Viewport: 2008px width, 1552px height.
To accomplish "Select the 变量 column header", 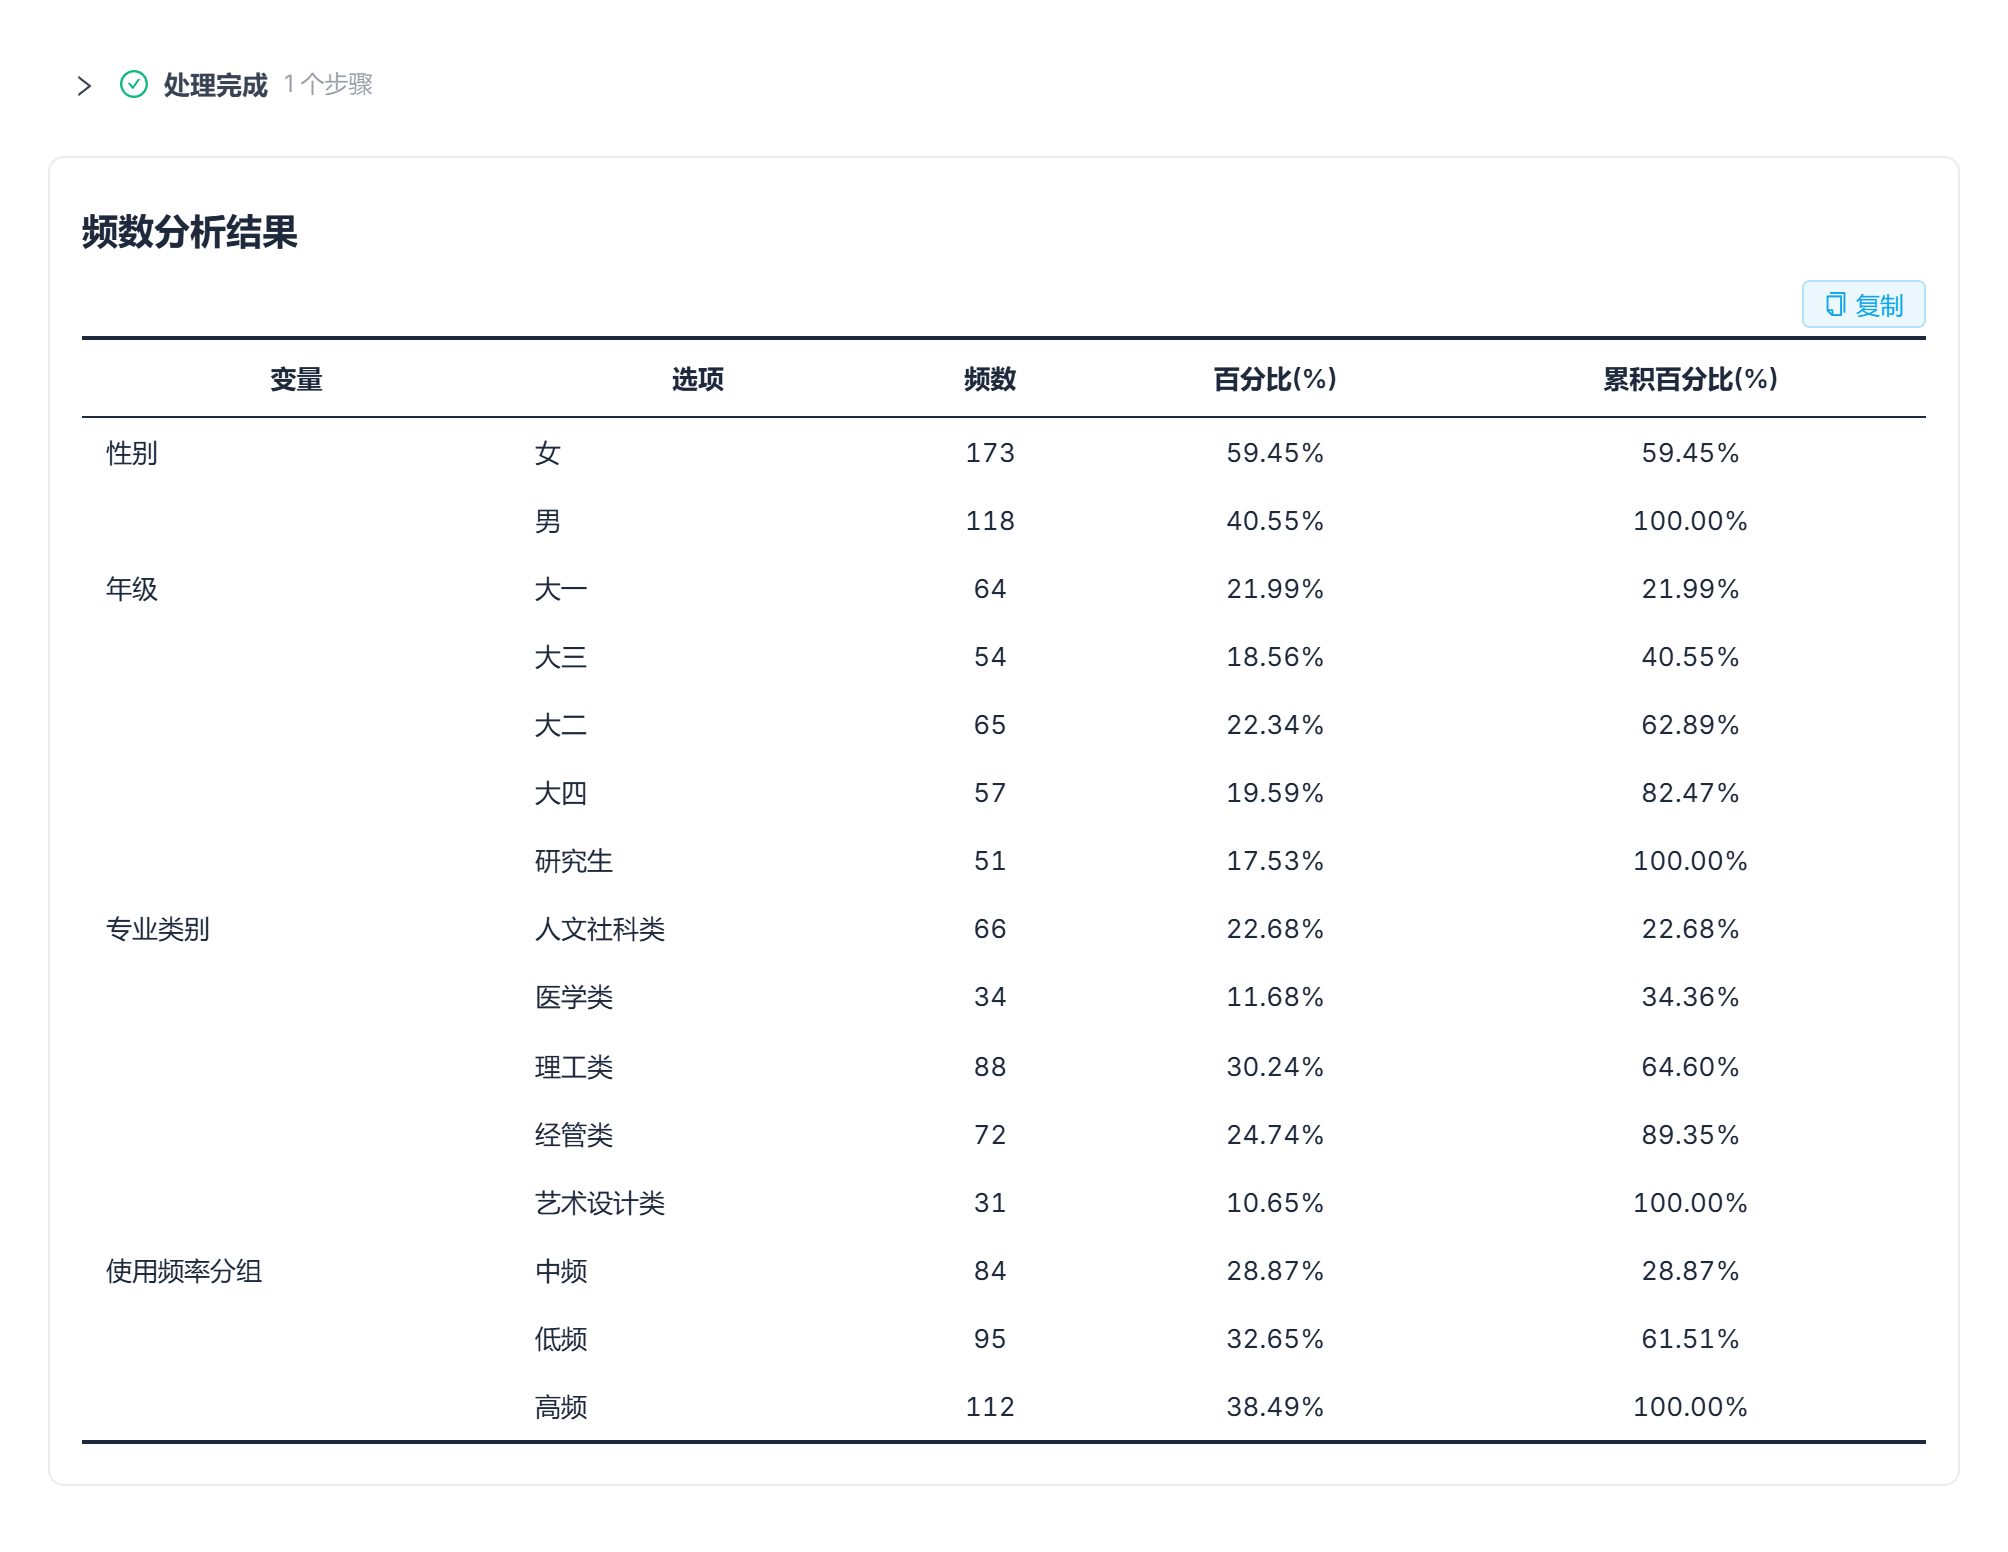I will click(x=296, y=379).
